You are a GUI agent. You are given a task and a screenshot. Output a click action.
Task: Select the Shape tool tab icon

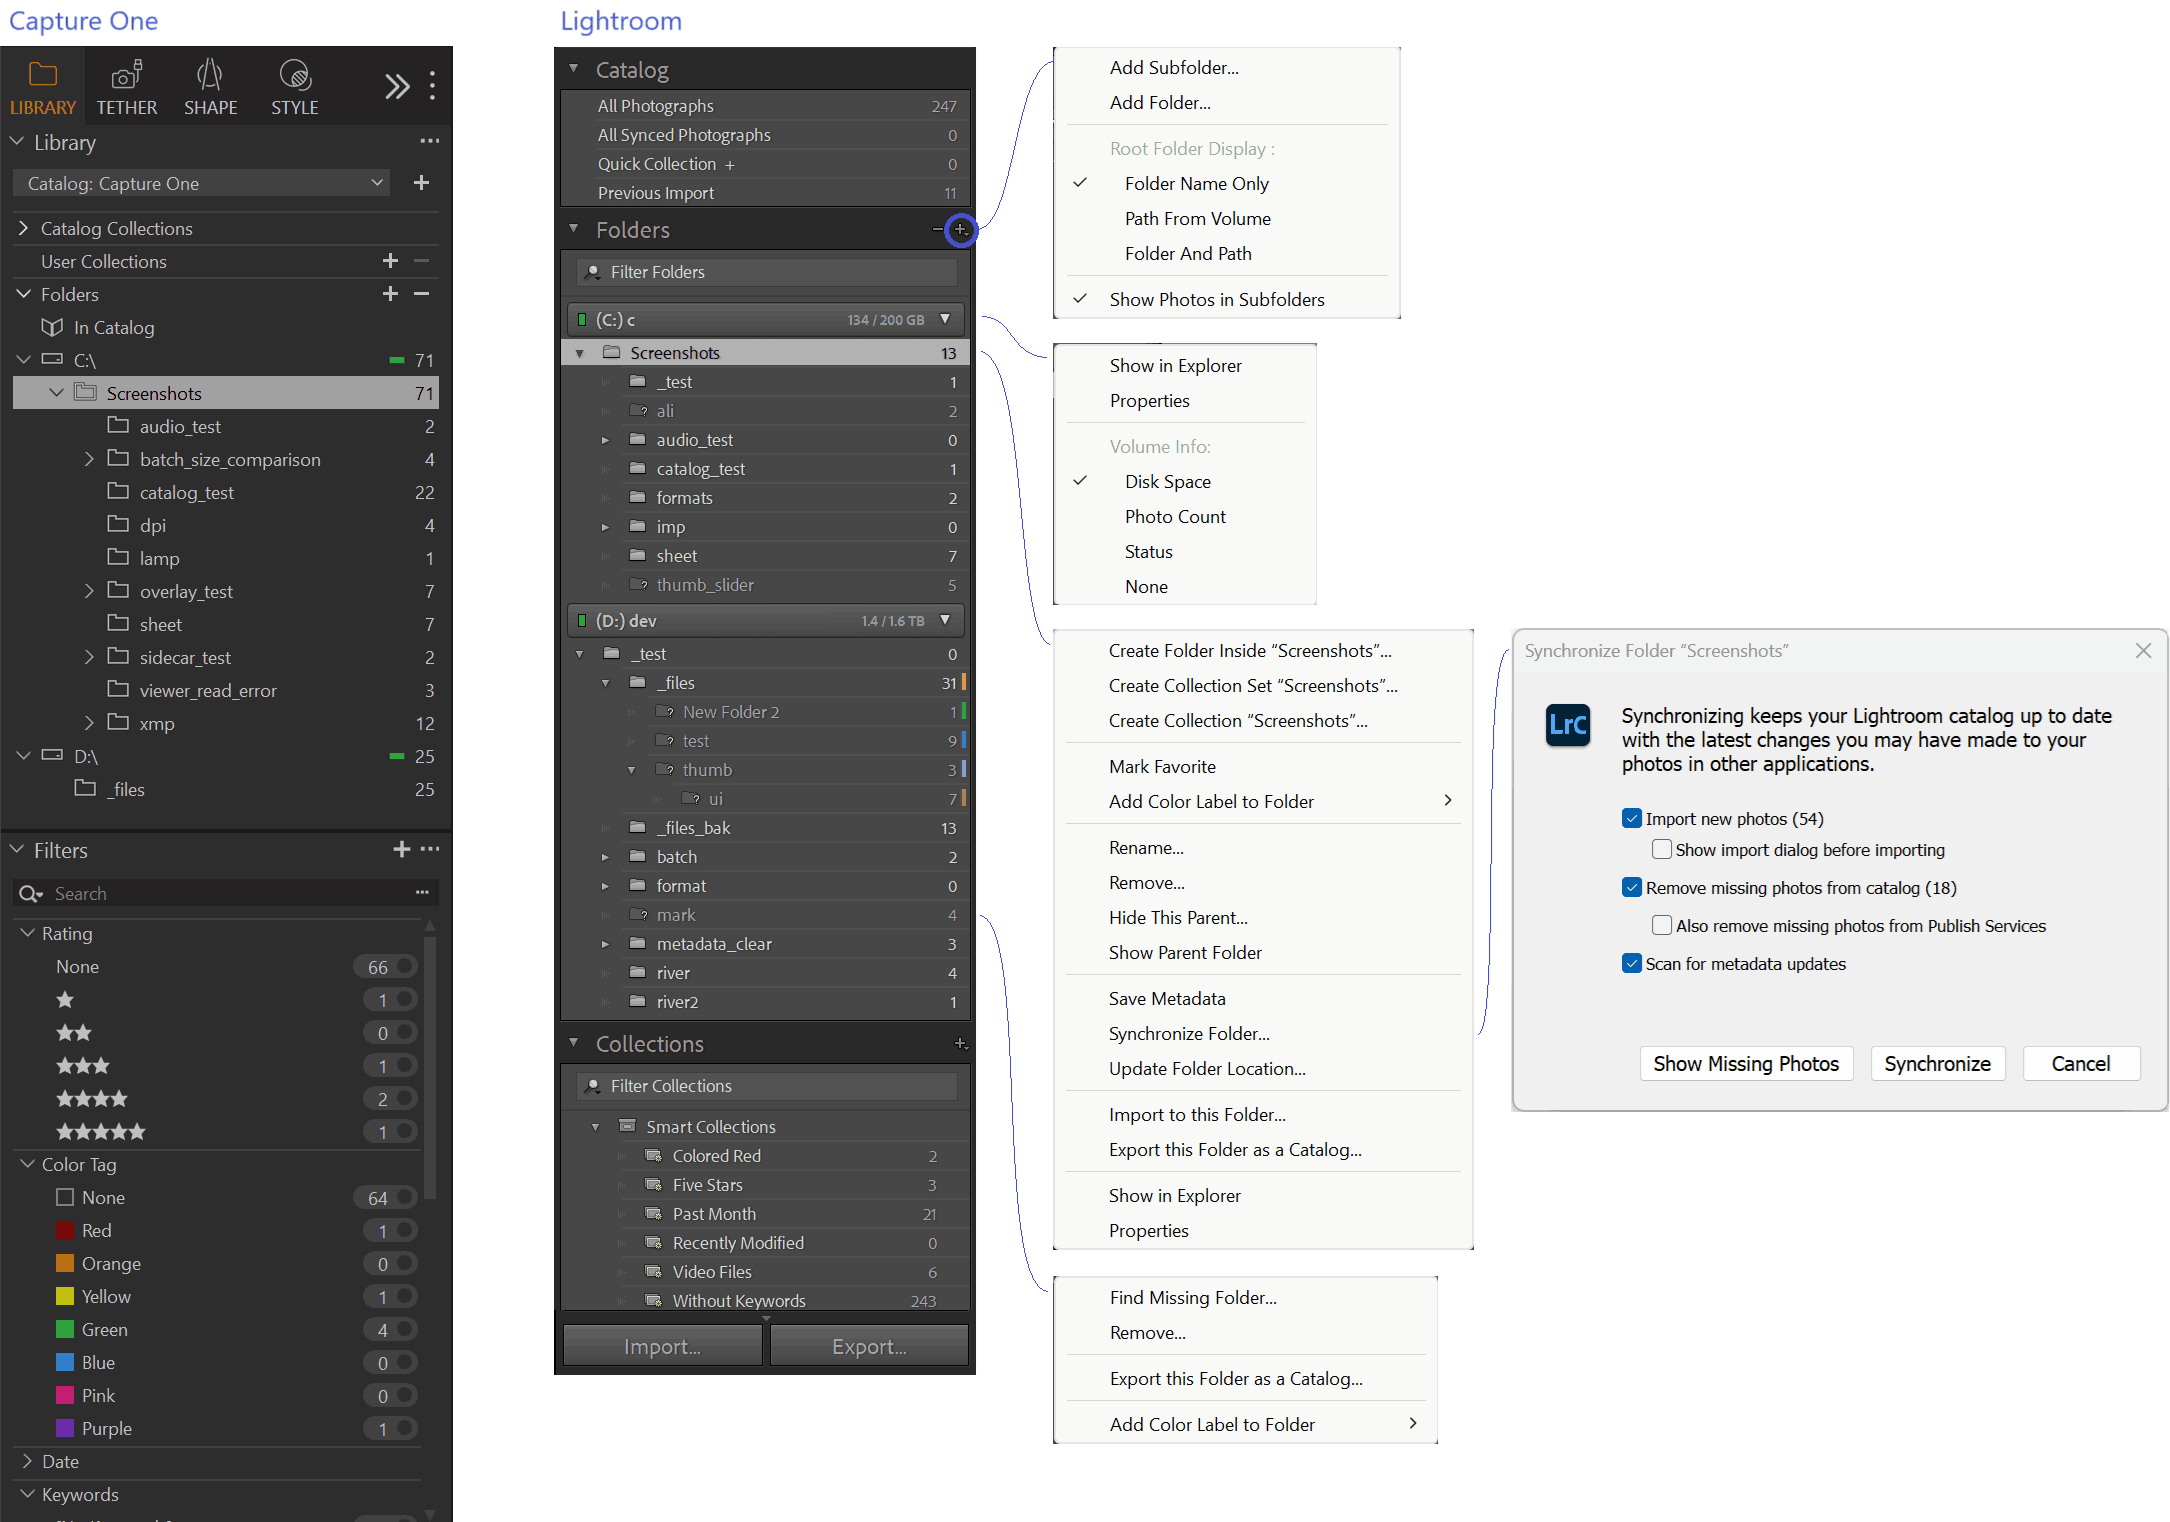[x=210, y=75]
